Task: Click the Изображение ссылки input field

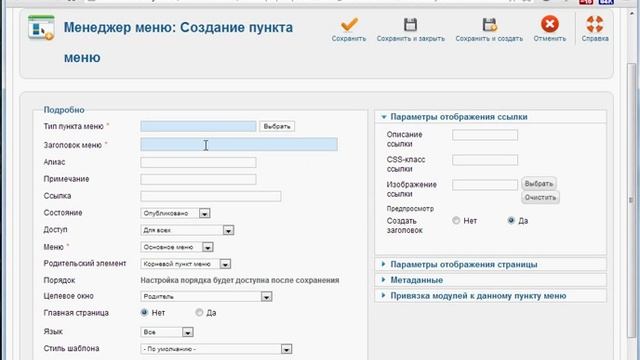Action: click(485, 185)
